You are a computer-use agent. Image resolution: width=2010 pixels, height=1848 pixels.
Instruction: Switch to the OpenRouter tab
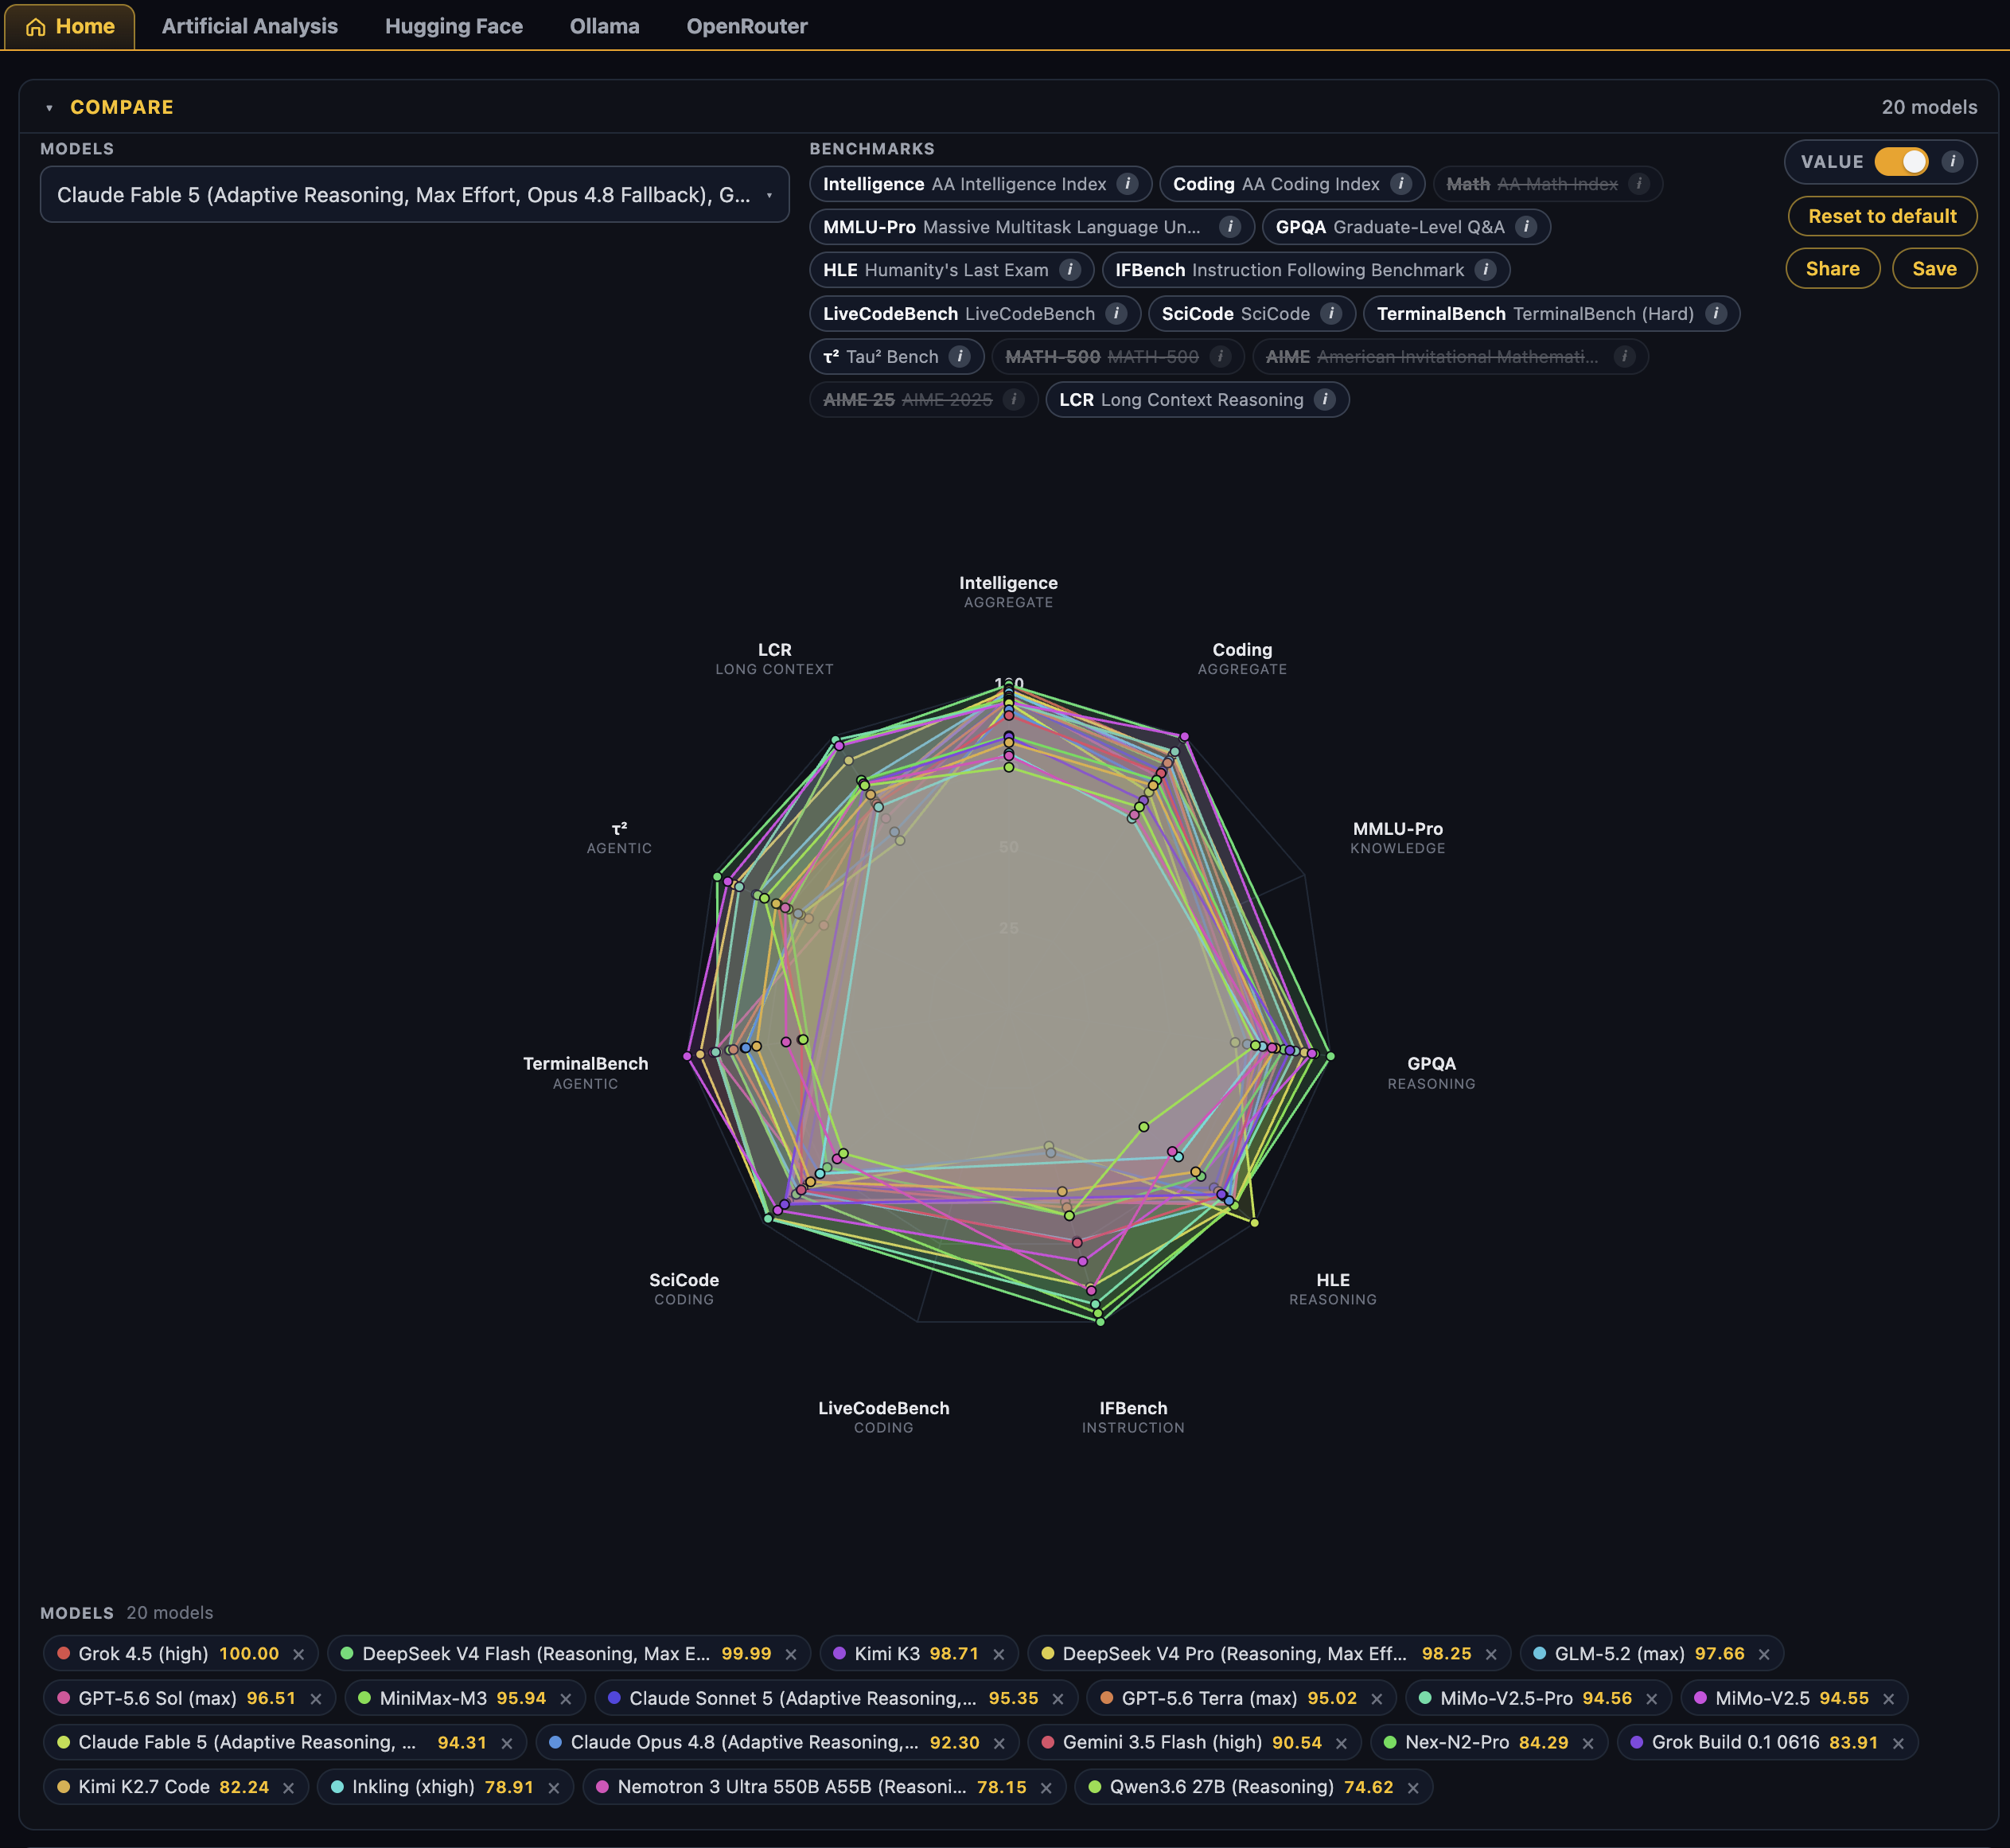[747, 26]
